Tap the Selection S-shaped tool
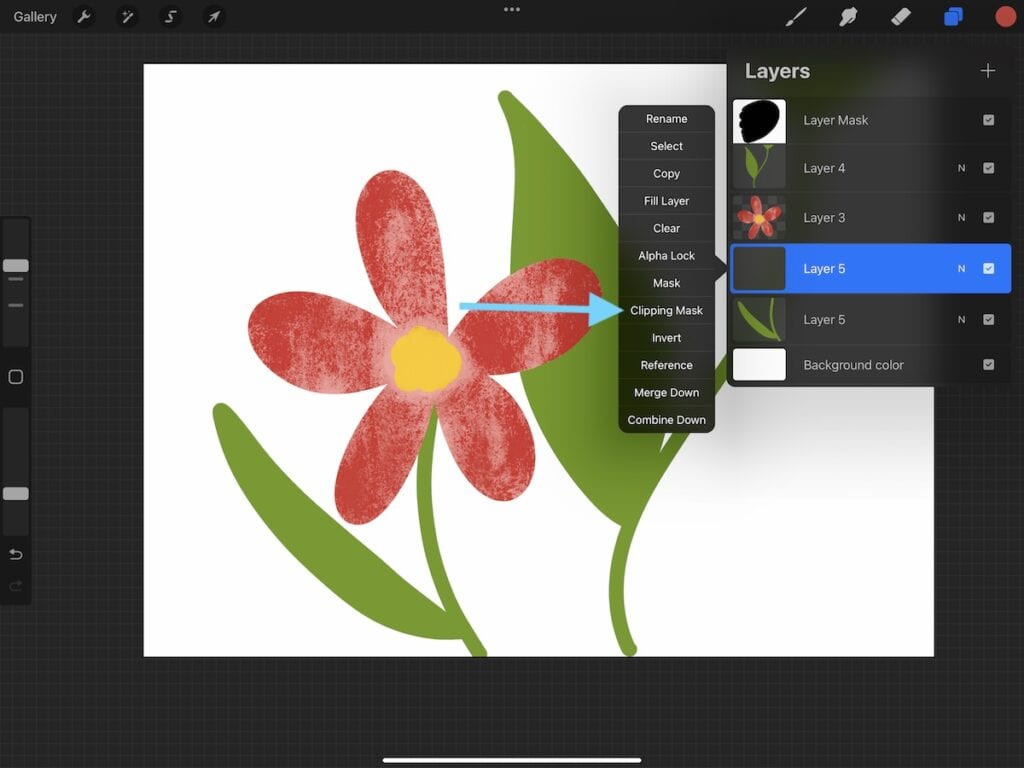This screenshot has height=768, width=1024. [x=170, y=17]
